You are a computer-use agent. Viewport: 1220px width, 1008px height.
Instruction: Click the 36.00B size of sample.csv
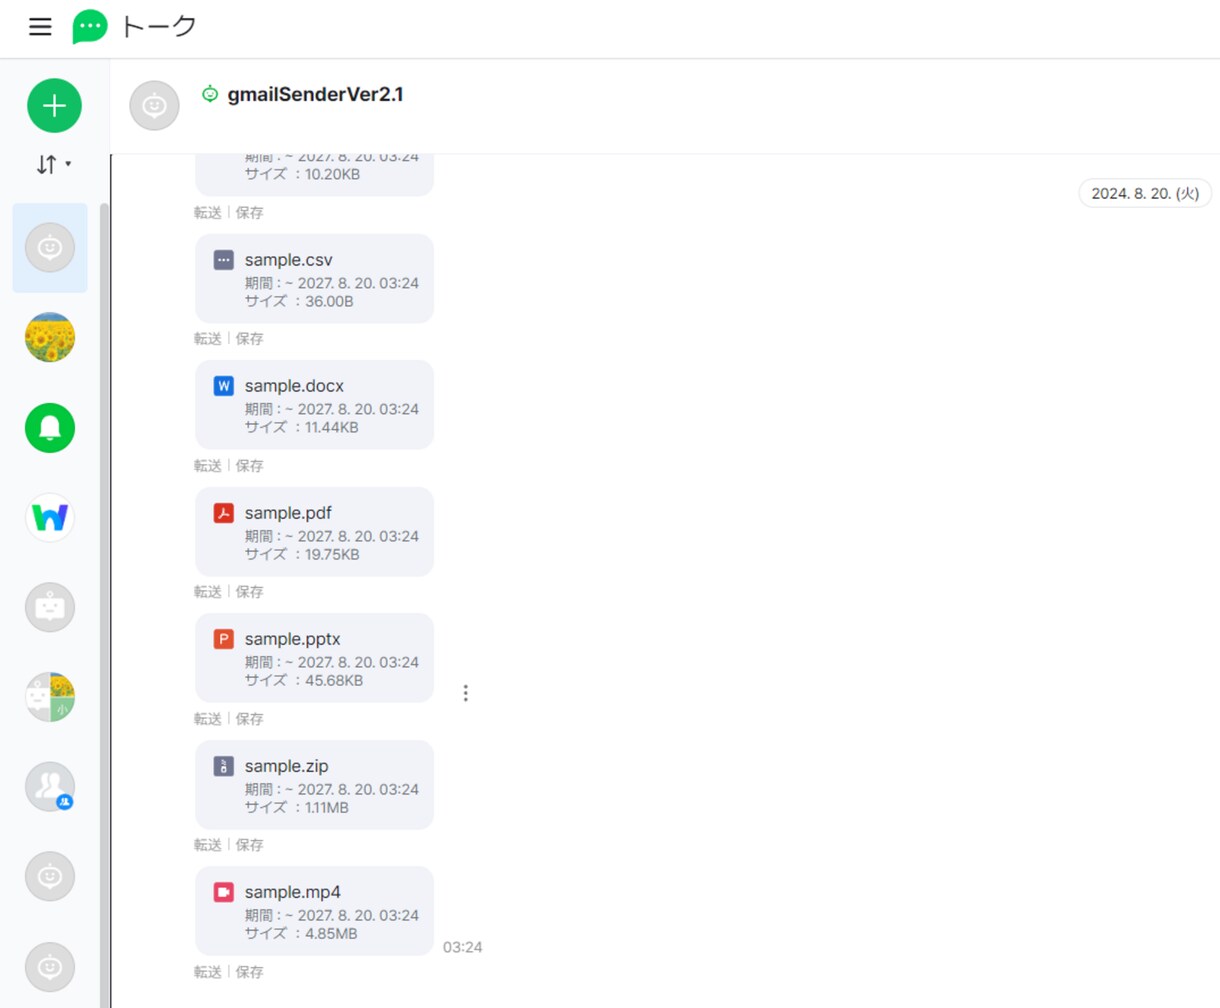tap(329, 301)
